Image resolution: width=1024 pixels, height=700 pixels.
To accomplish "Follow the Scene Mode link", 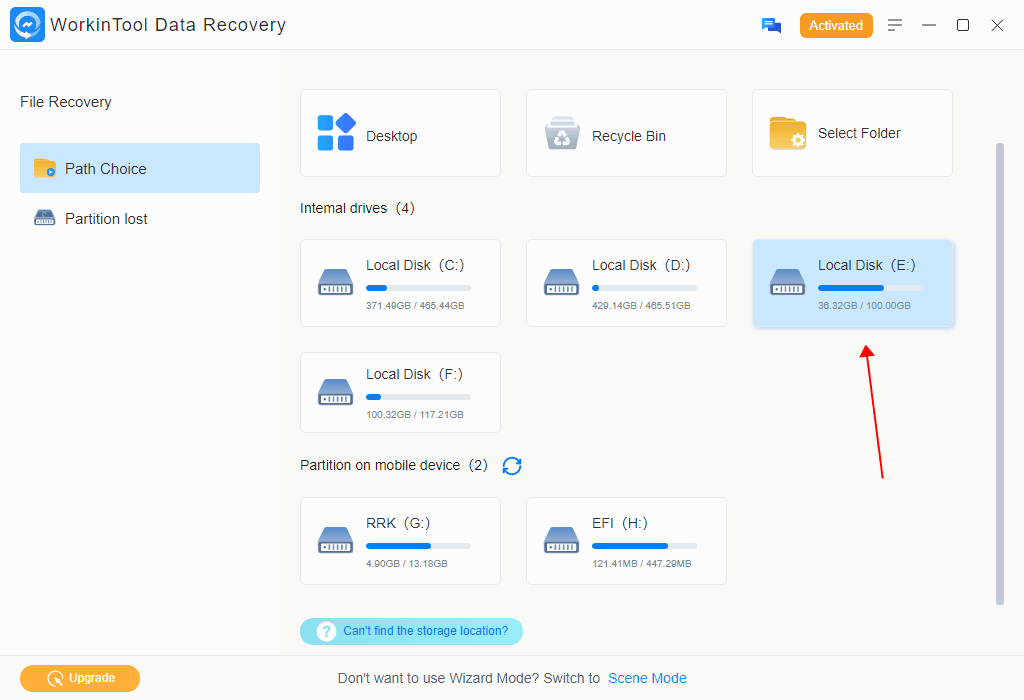I will (647, 678).
